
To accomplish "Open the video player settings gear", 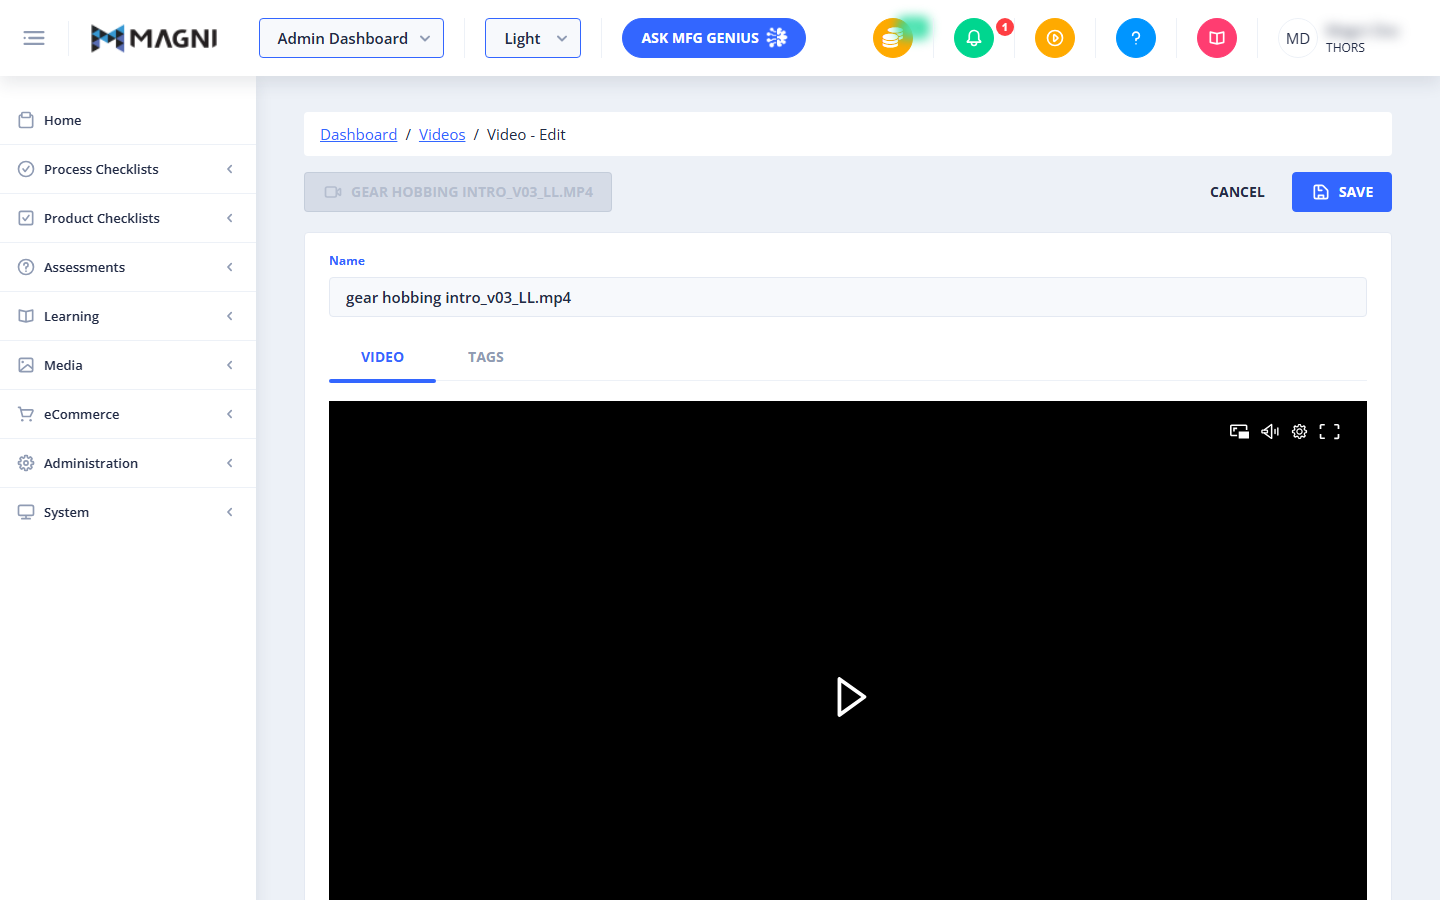I will click(x=1299, y=431).
